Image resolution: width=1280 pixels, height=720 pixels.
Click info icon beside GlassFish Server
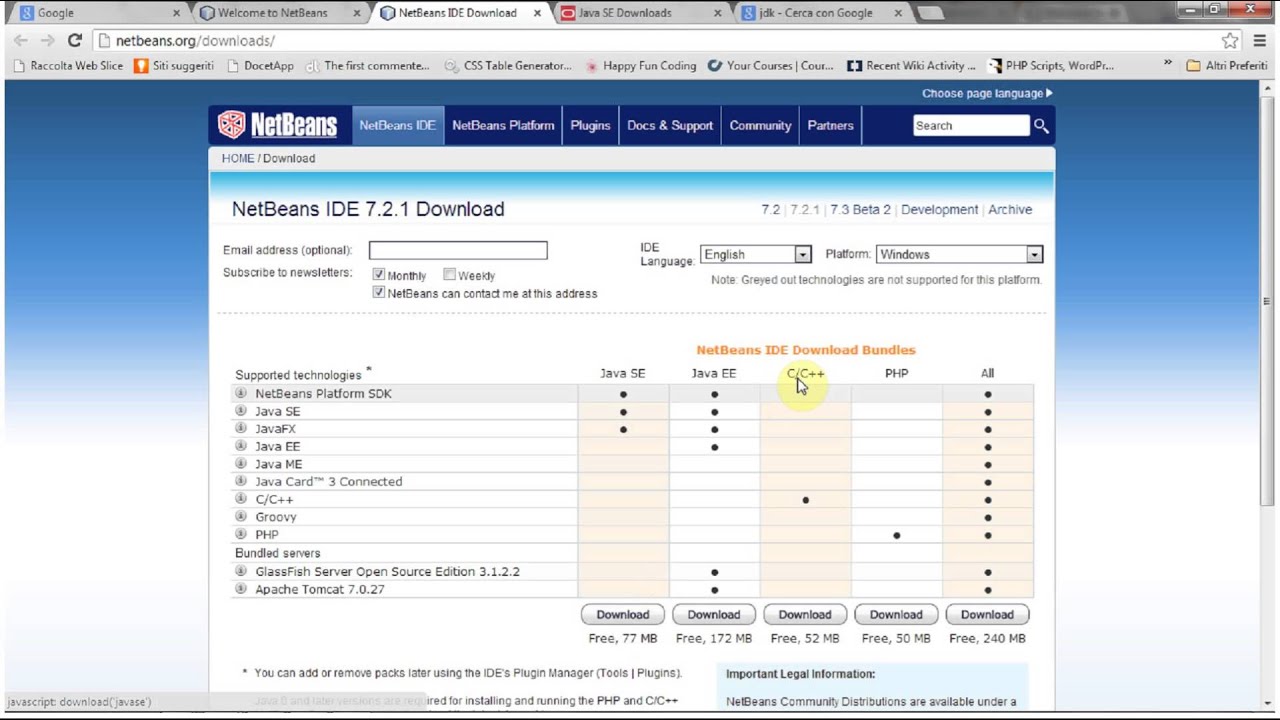[x=241, y=571]
